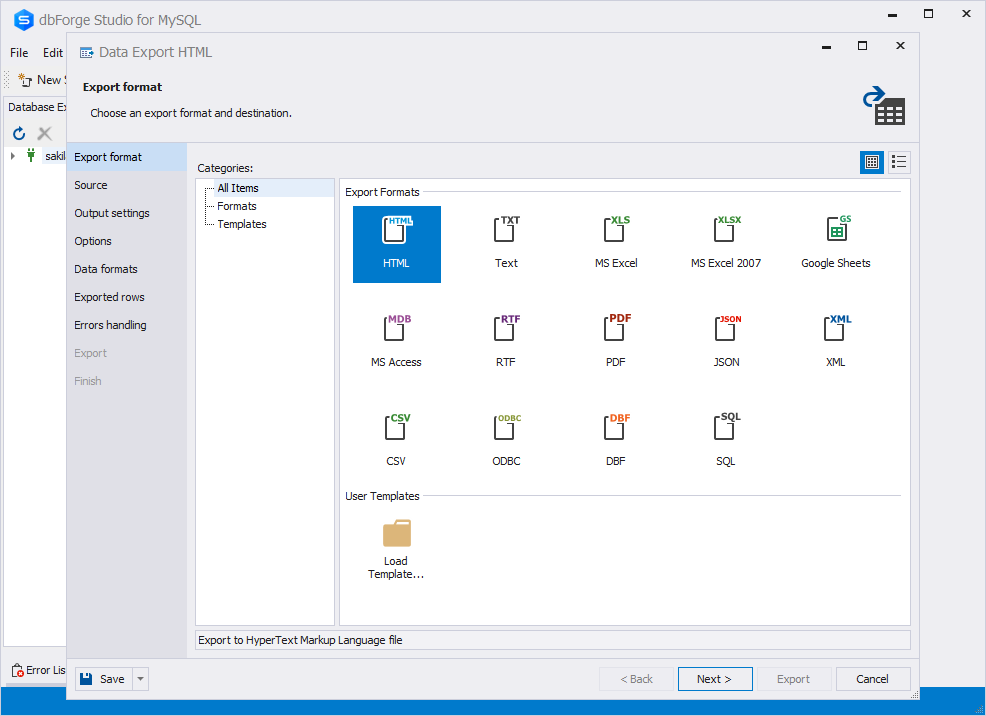Select MS Excel 2007 XLSX format
Image resolution: width=986 pixels, height=716 pixels.
(726, 244)
